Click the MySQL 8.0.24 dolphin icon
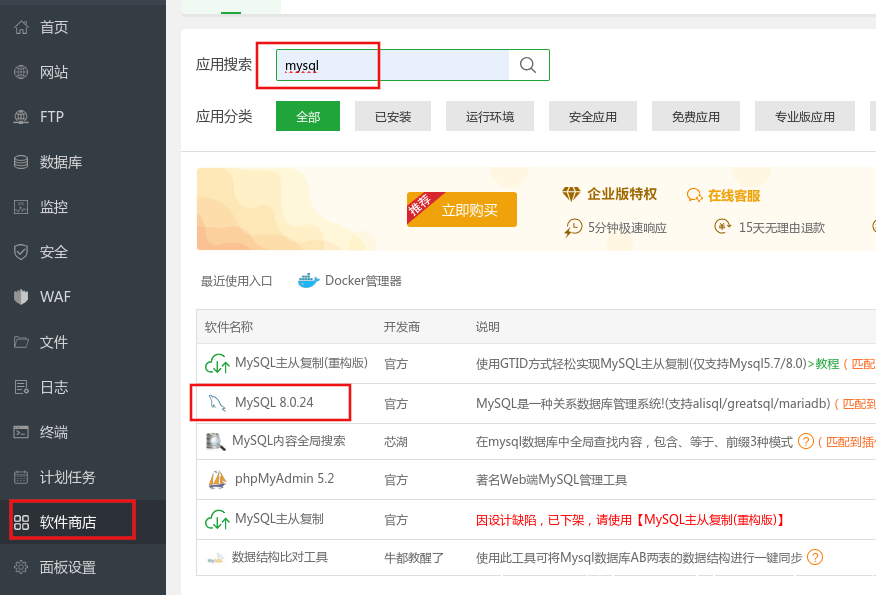 pyautogui.click(x=217, y=403)
